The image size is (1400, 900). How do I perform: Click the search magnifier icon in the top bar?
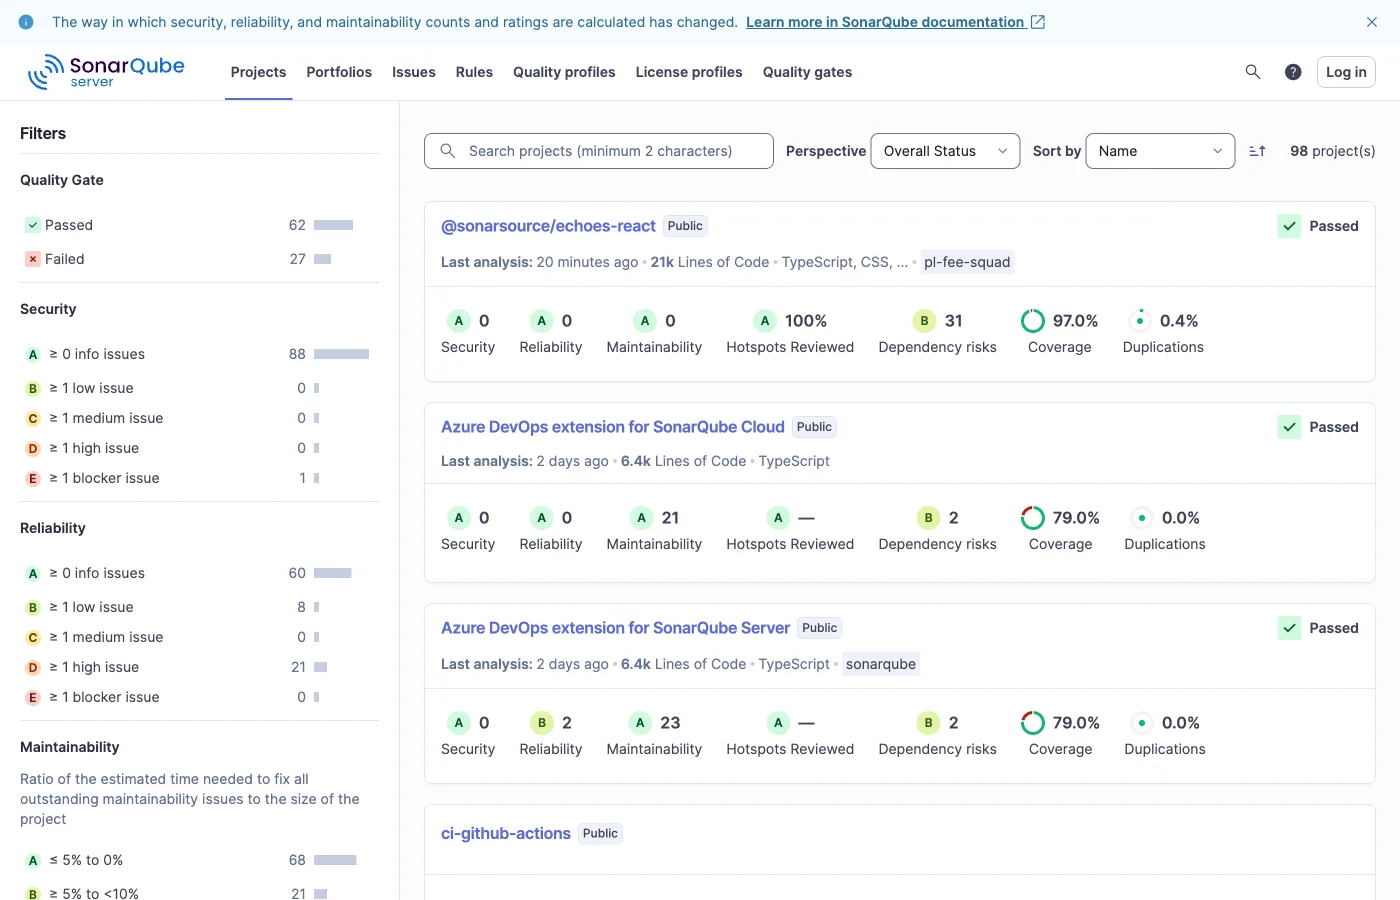[1253, 71]
